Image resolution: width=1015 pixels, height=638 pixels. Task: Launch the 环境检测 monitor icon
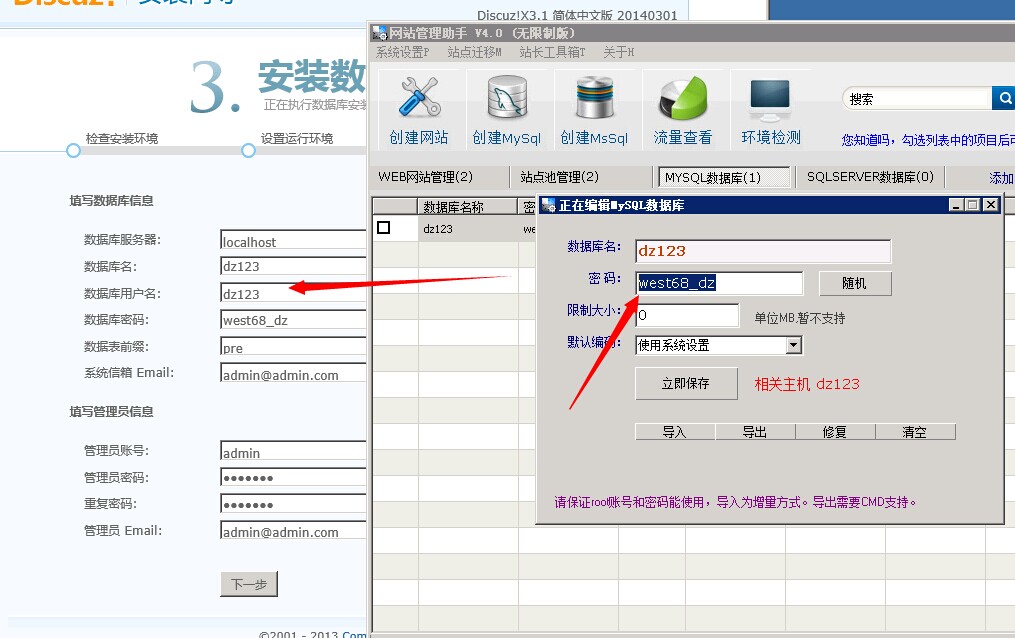coord(770,100)
